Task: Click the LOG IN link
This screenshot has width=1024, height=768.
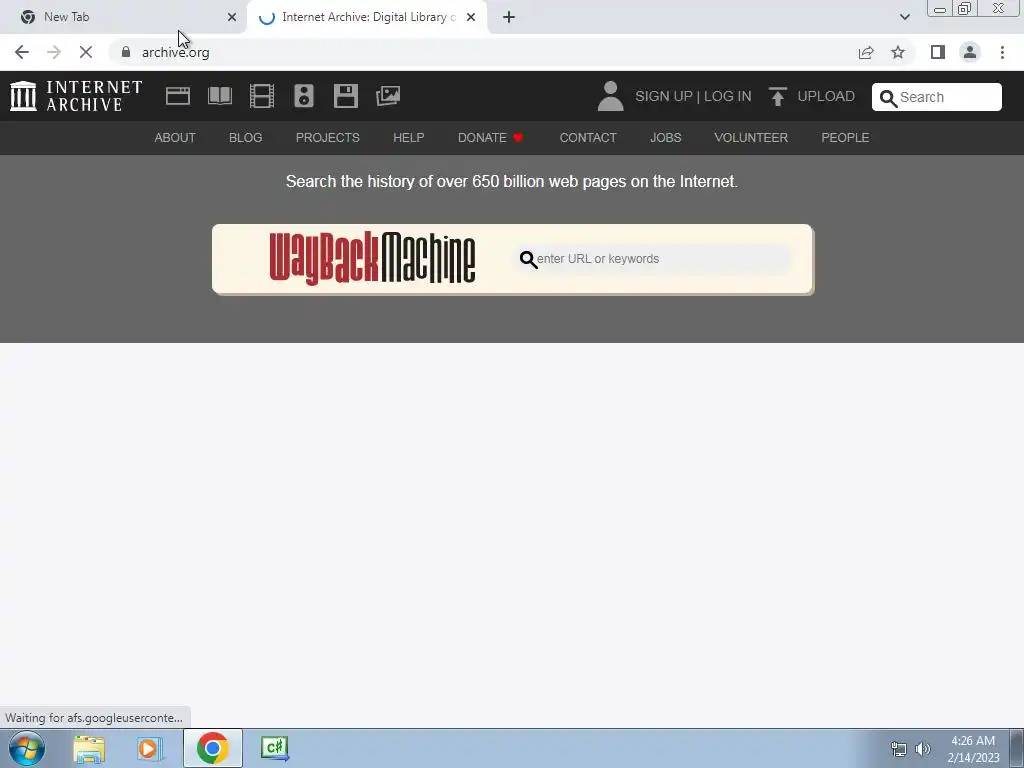Action: click(x=728, y=96)
